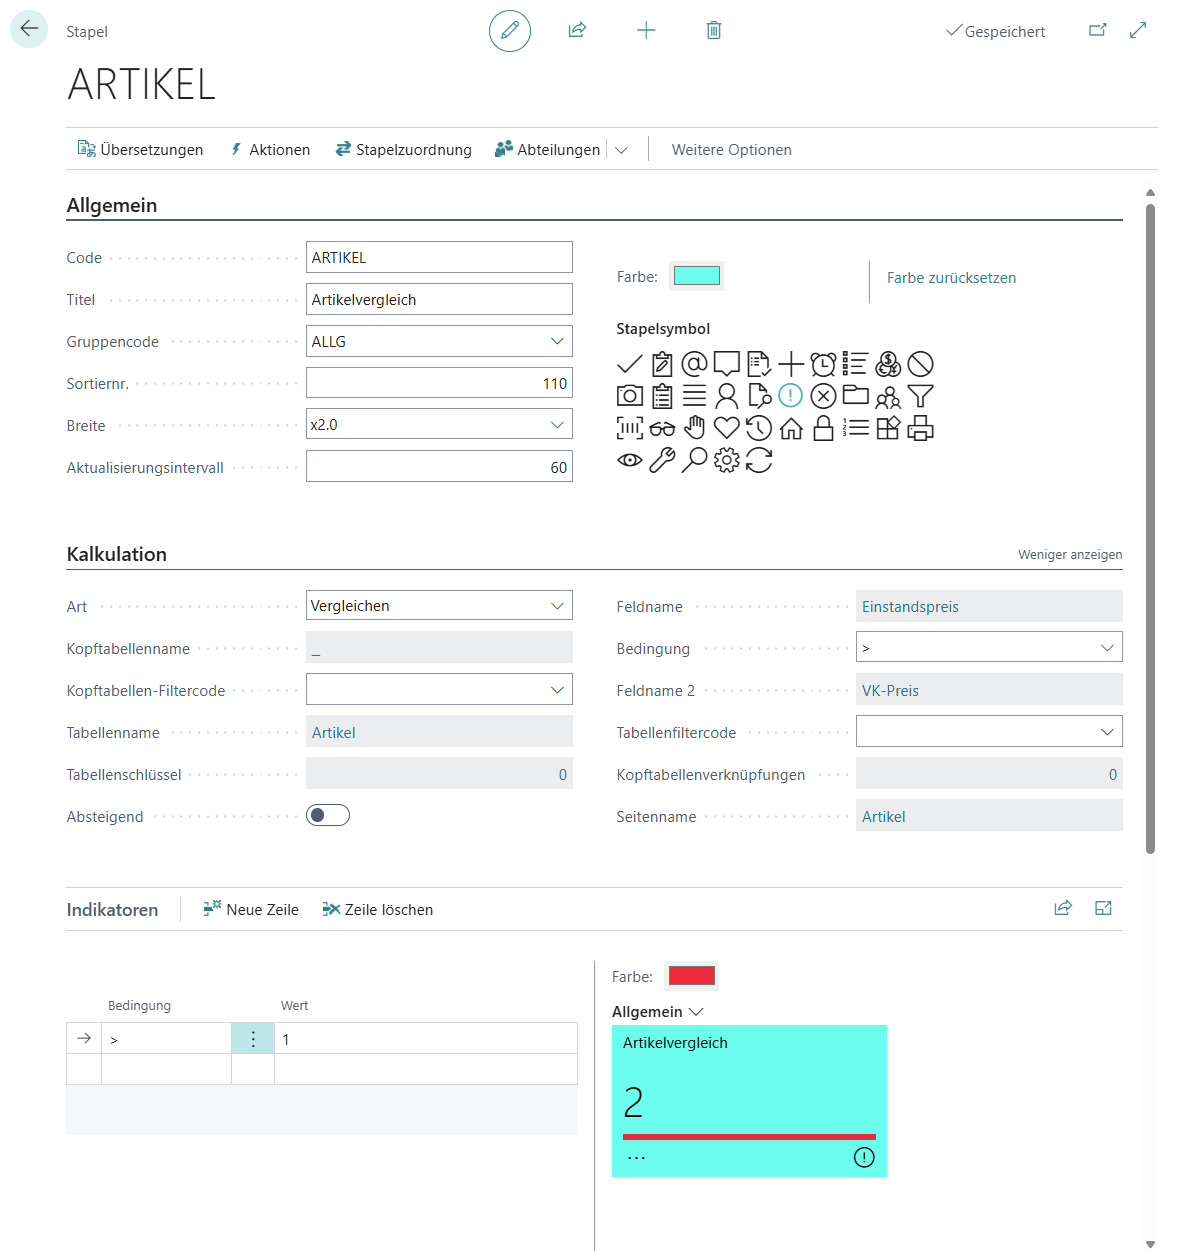1187x1251 pixels.
Task: Open the page in a new window
Action: coord(1098,30)
